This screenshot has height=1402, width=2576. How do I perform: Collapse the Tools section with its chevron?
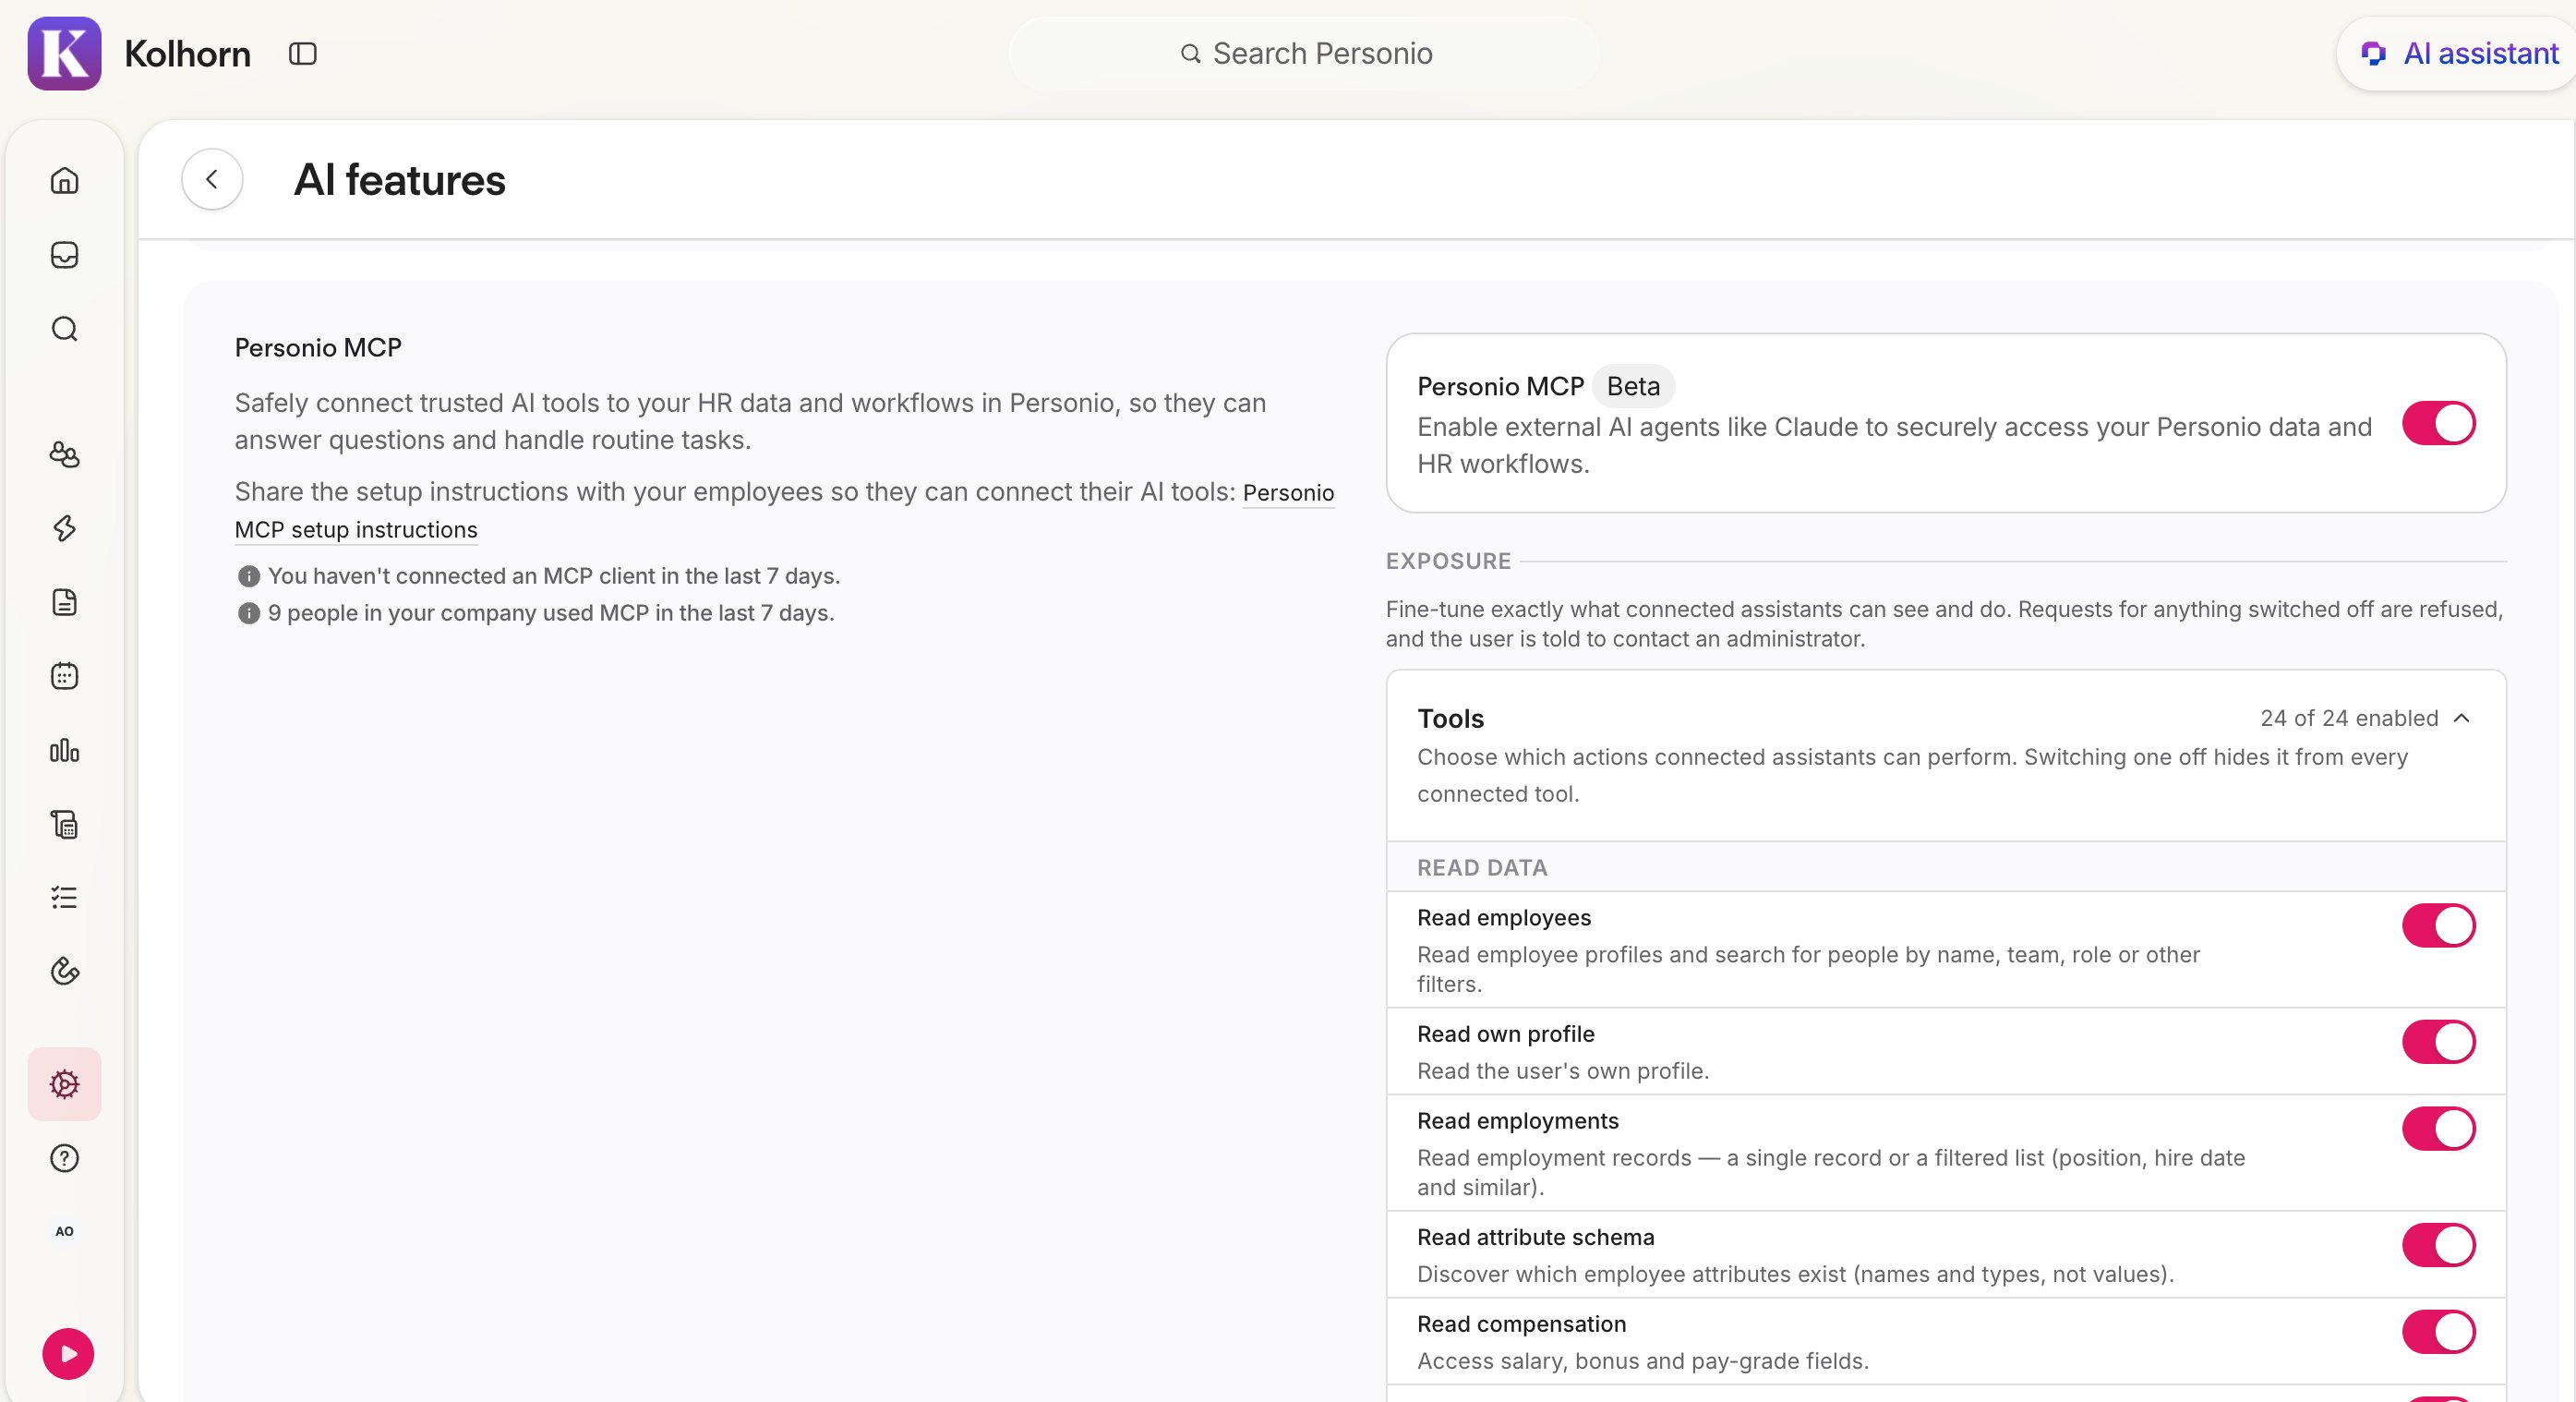pos(2462,718)
